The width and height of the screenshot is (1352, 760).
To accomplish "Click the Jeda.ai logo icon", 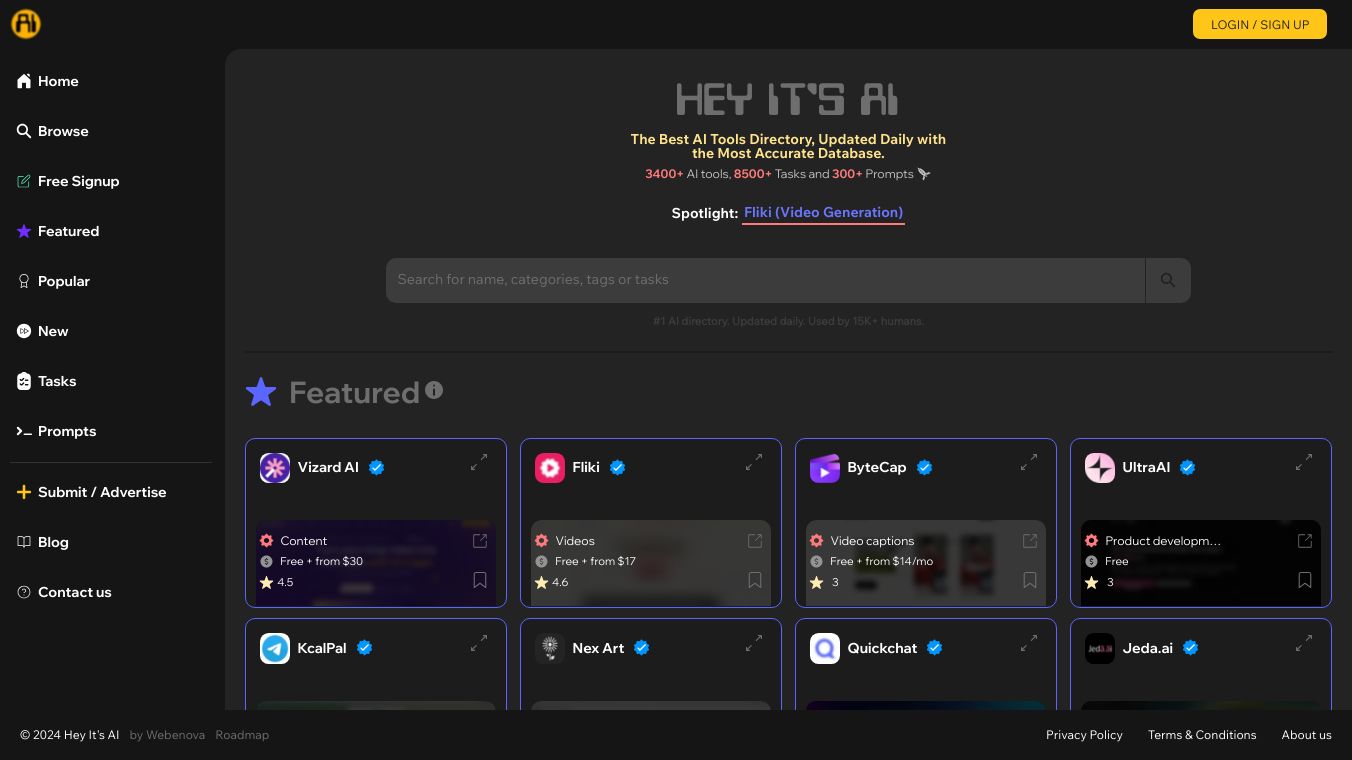I will click(1100, 649).
